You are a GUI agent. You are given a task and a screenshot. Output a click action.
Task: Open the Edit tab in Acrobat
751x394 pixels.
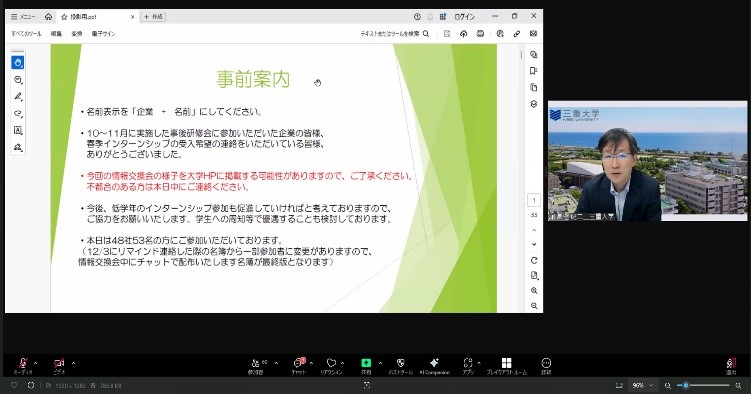56,34
